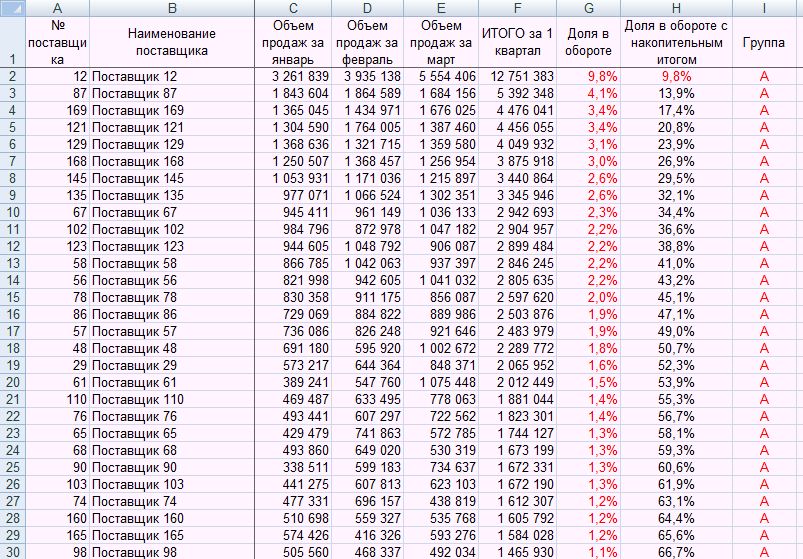Select cell 'Поставщик 76'
Viewport: 803px width, 559px height.
pyautogui.click(x=172, y=416)
